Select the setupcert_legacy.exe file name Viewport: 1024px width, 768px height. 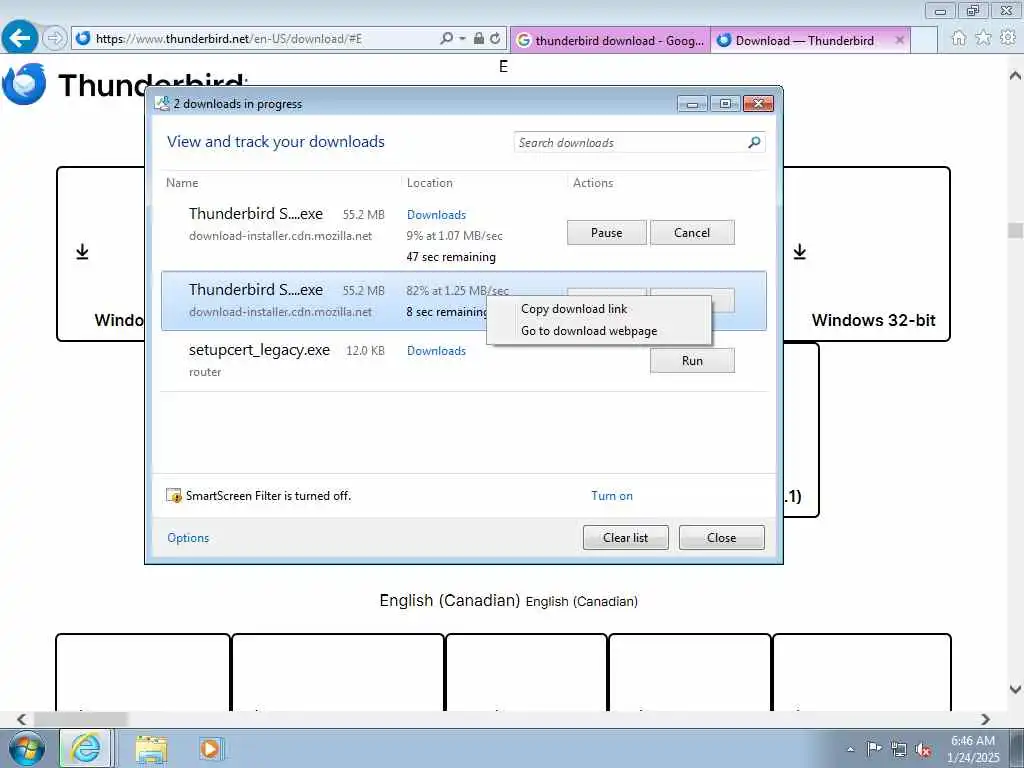[x=259, y=350]
